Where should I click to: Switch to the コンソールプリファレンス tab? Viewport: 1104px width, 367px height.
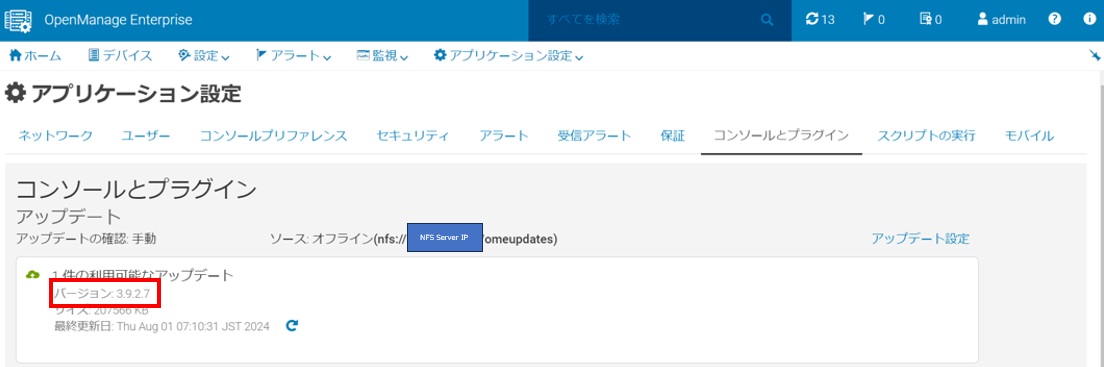pos(273,136)
